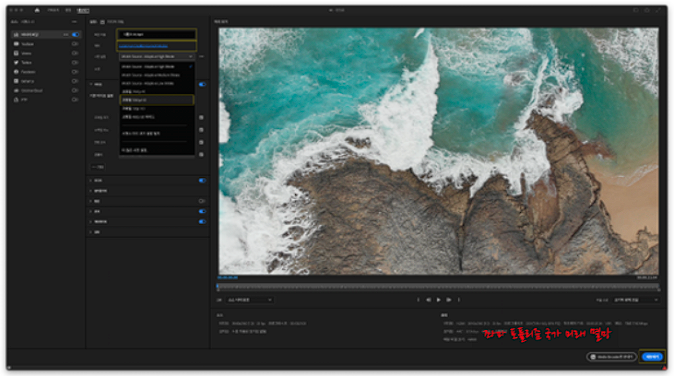Send the job to Media Encoder
This screenshot has height=378, width=674.
click(x=612, y=356)
